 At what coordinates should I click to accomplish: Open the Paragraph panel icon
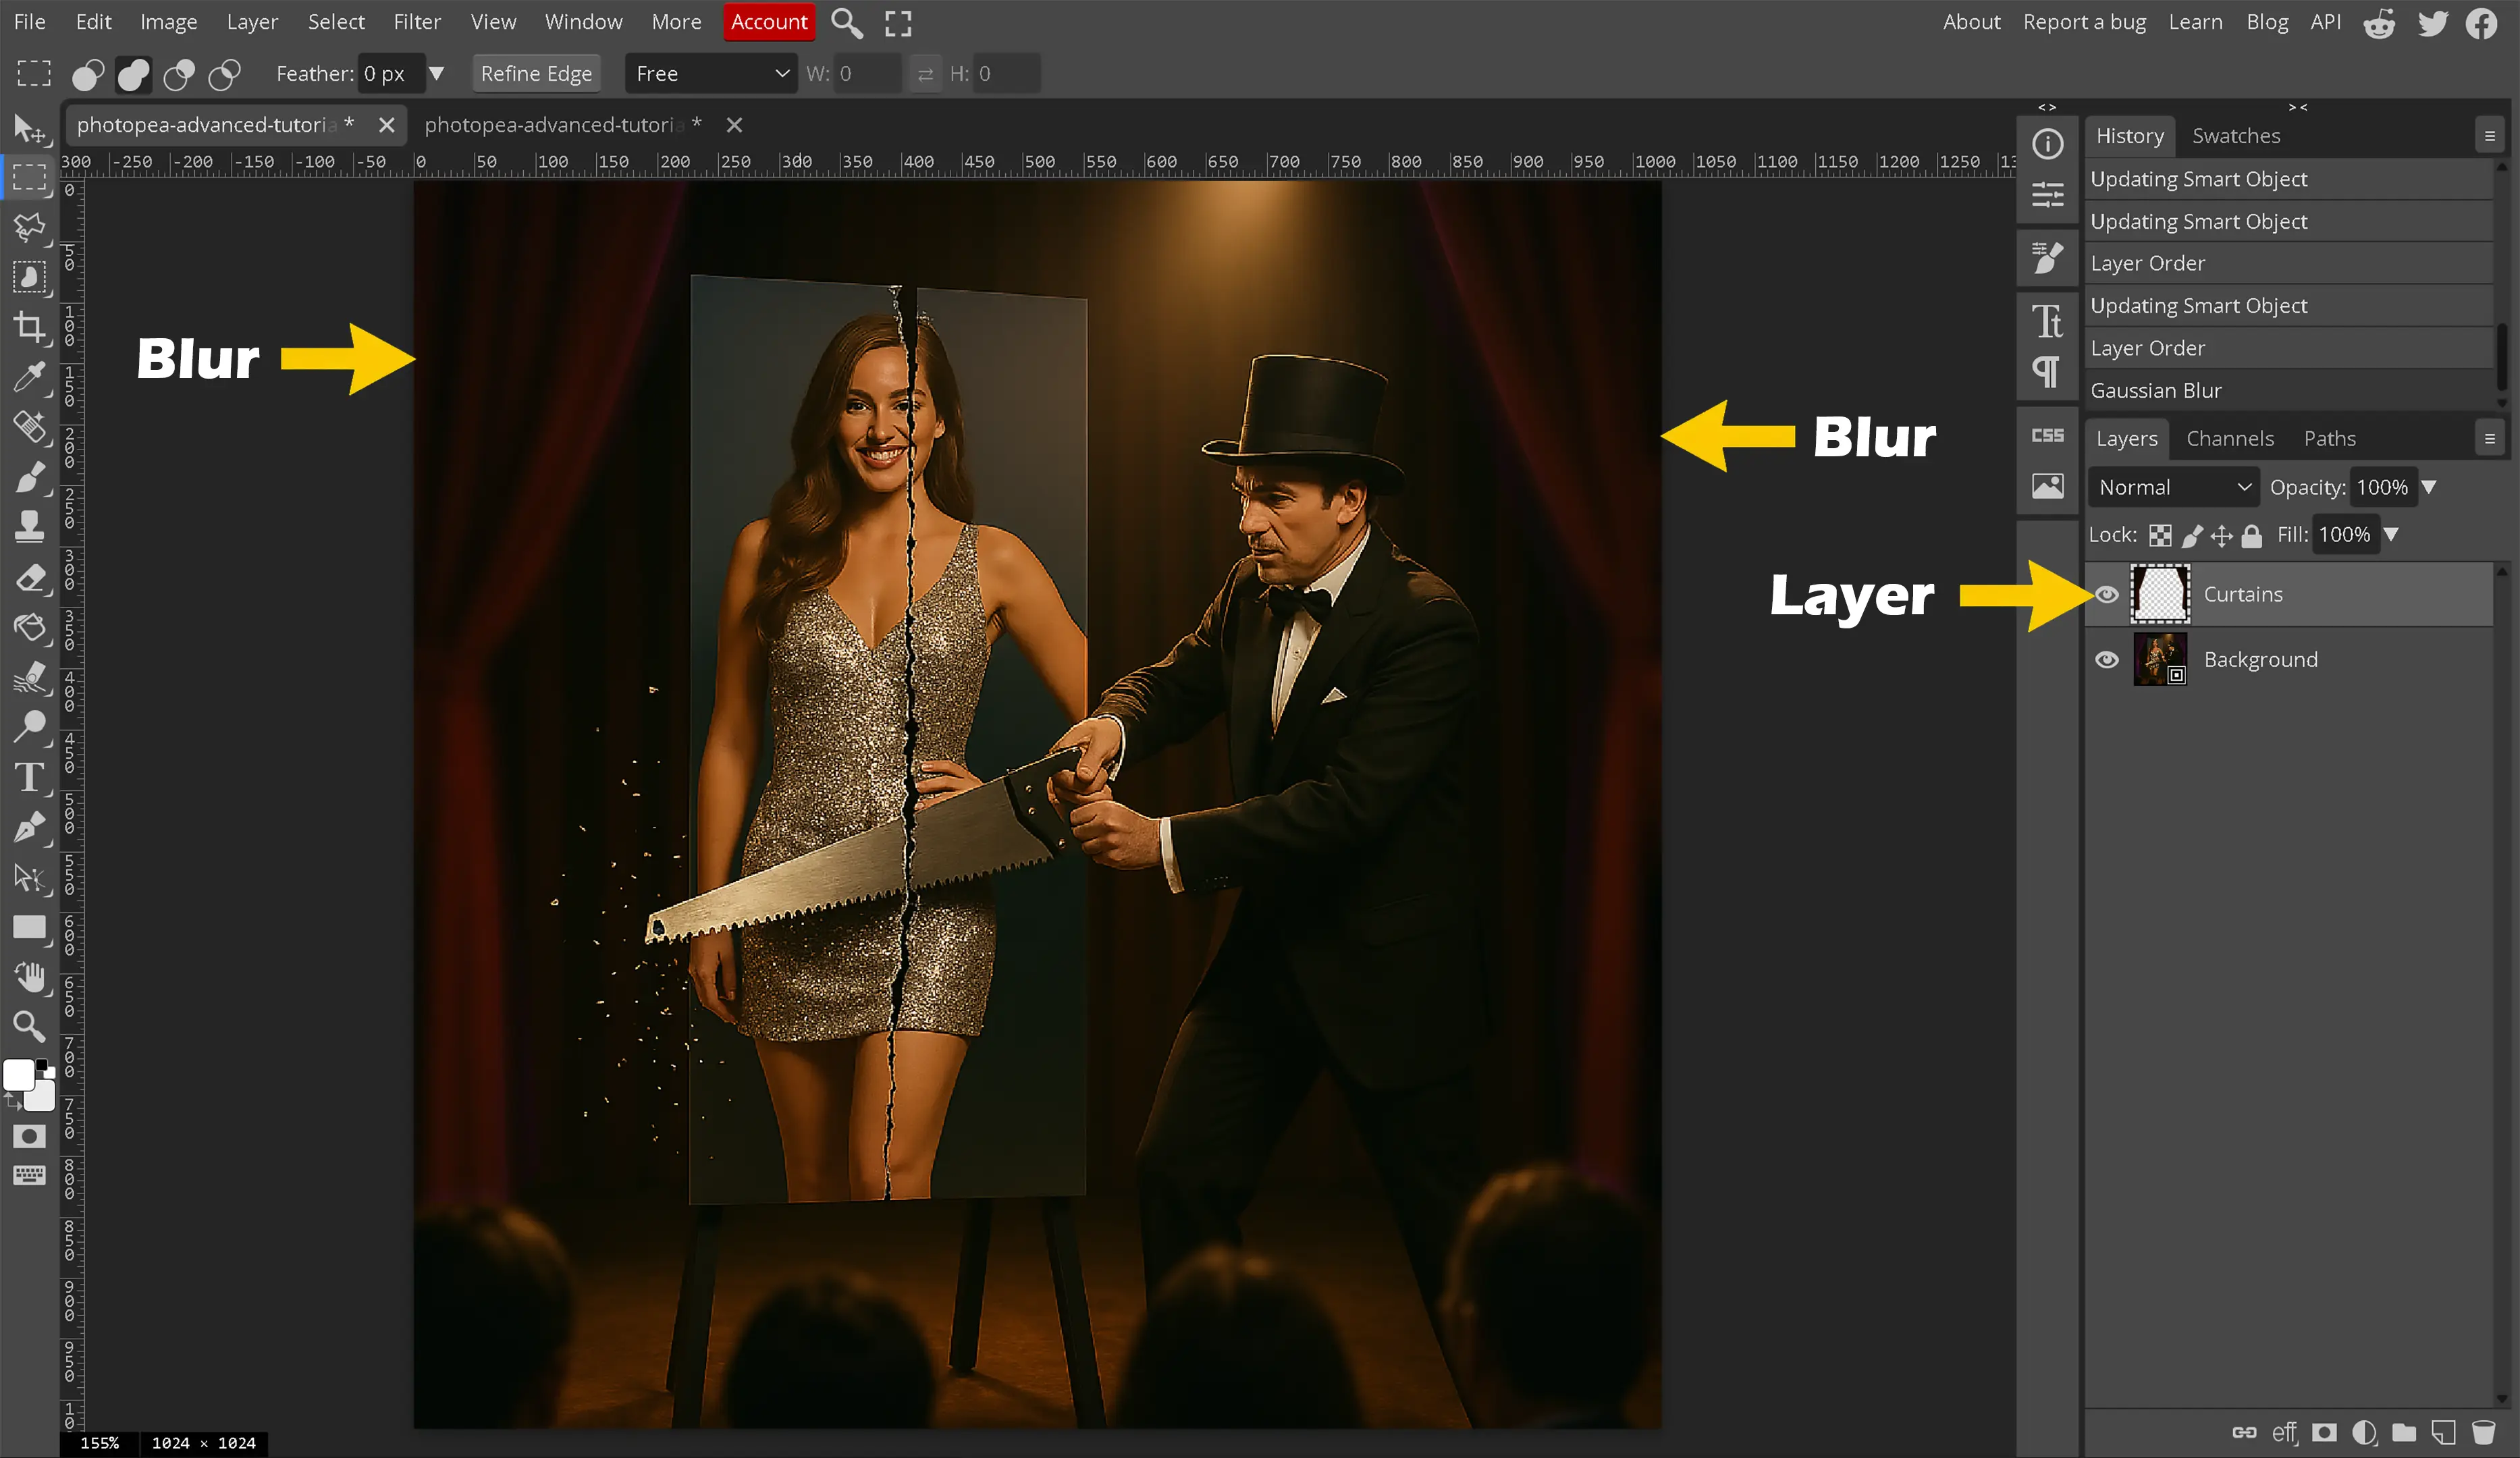pos(2047,372)
